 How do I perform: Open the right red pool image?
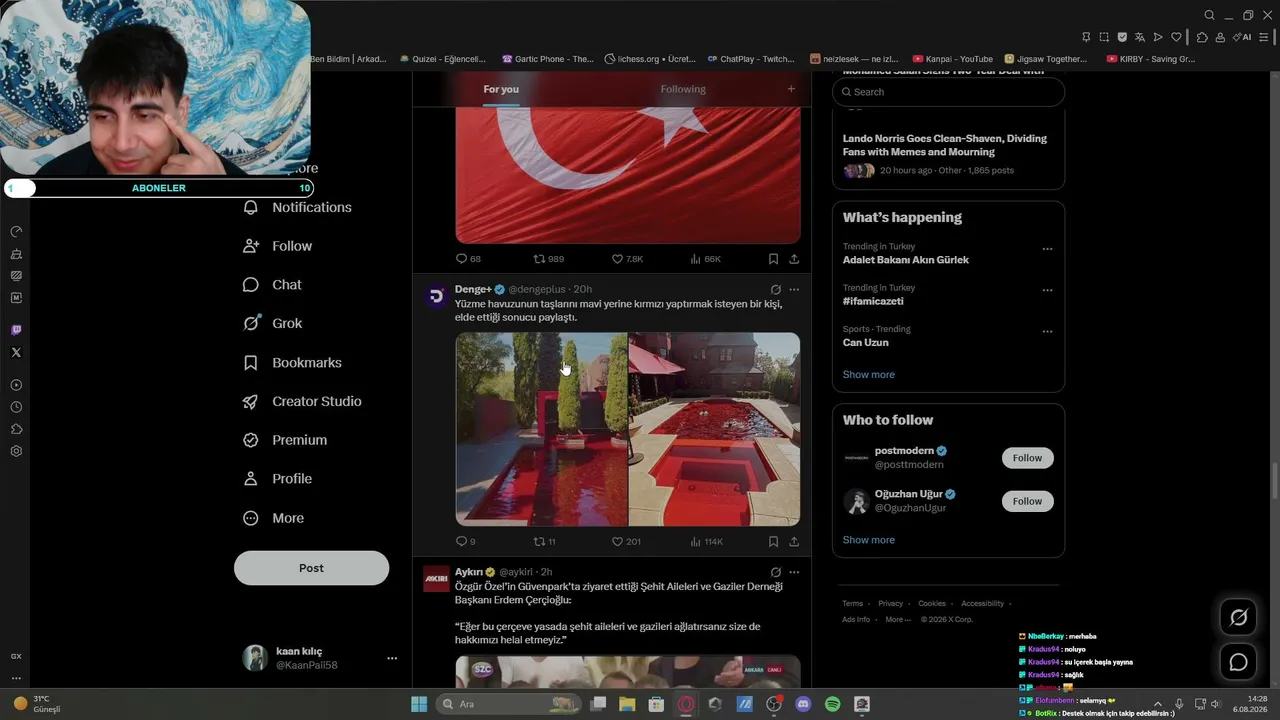(714, 429)
